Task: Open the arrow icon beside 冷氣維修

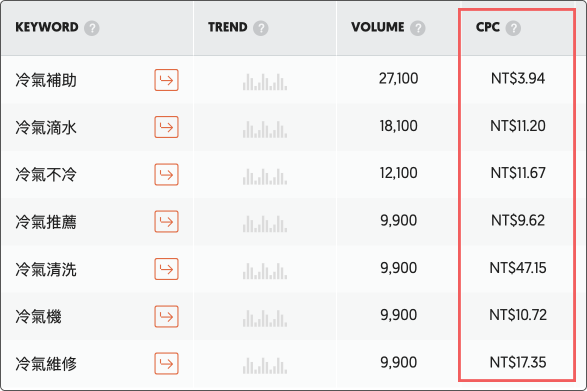Action: click(x=166, y=364)
